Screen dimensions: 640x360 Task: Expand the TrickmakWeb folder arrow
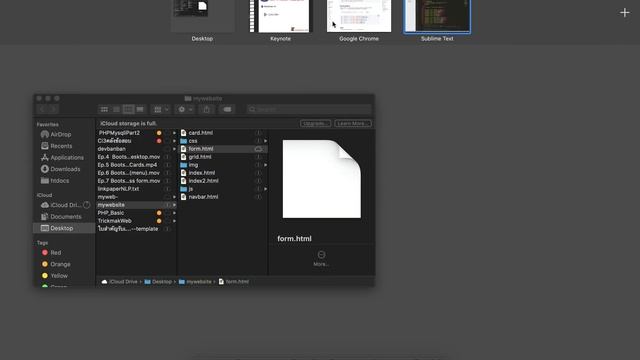[174, 221]
